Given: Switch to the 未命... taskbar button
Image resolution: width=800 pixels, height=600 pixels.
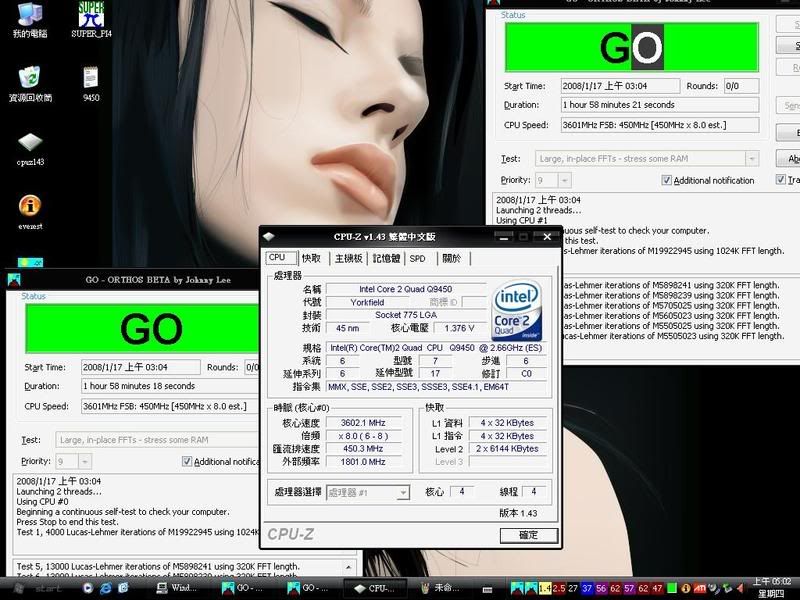Looking at the screenshot, I should click(440, 588).
